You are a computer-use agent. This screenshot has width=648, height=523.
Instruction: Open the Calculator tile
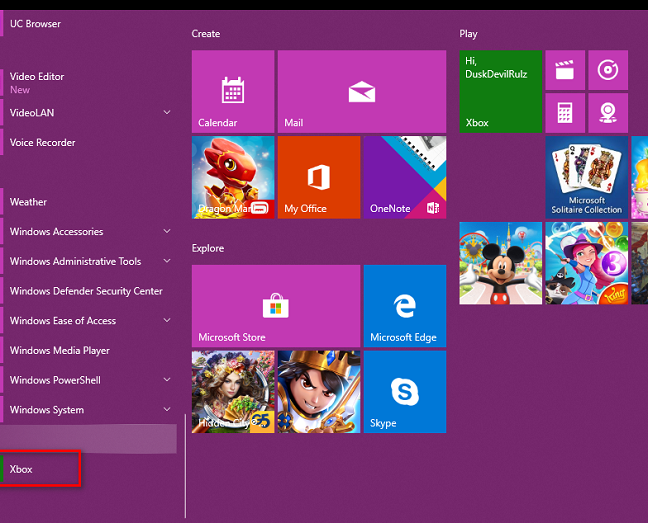(x=565, y=113)
